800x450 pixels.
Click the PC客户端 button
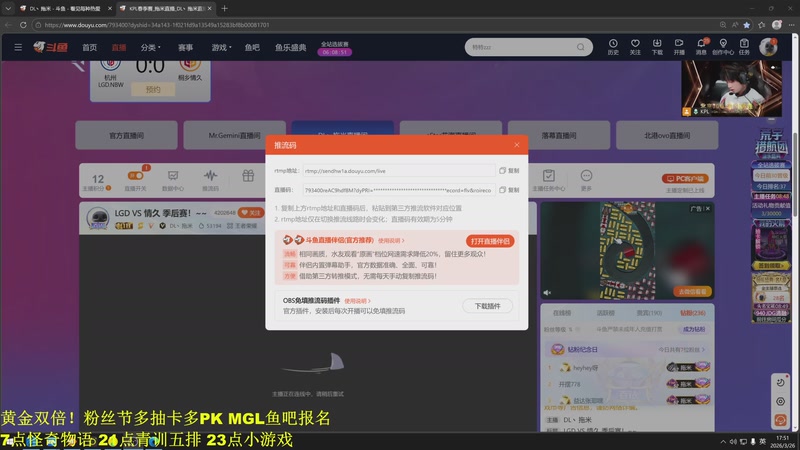(x=685, y=179)
